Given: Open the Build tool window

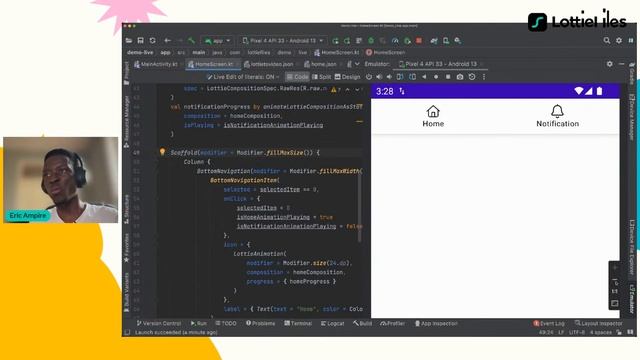Looking at the screenshot, I should 362,323.
